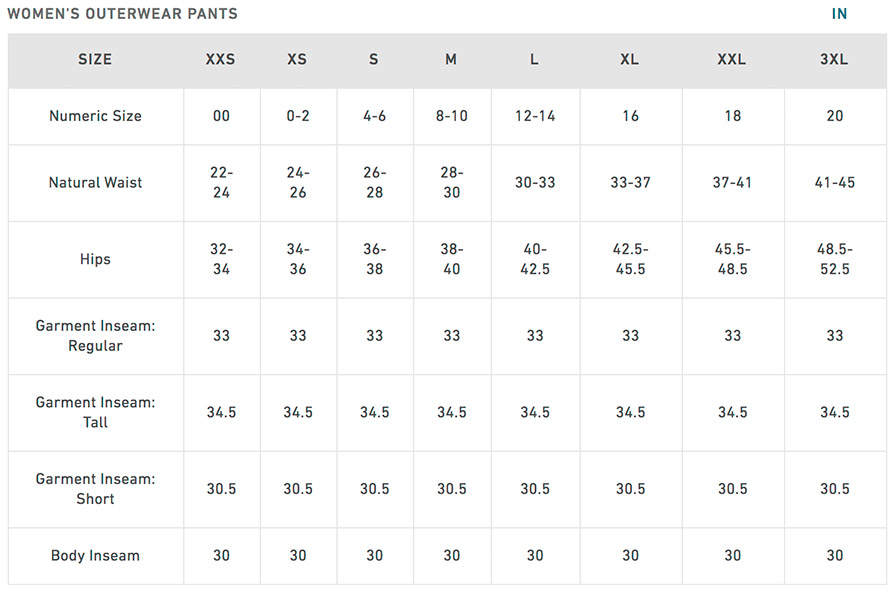Select the Hips row label

[95, 259]
